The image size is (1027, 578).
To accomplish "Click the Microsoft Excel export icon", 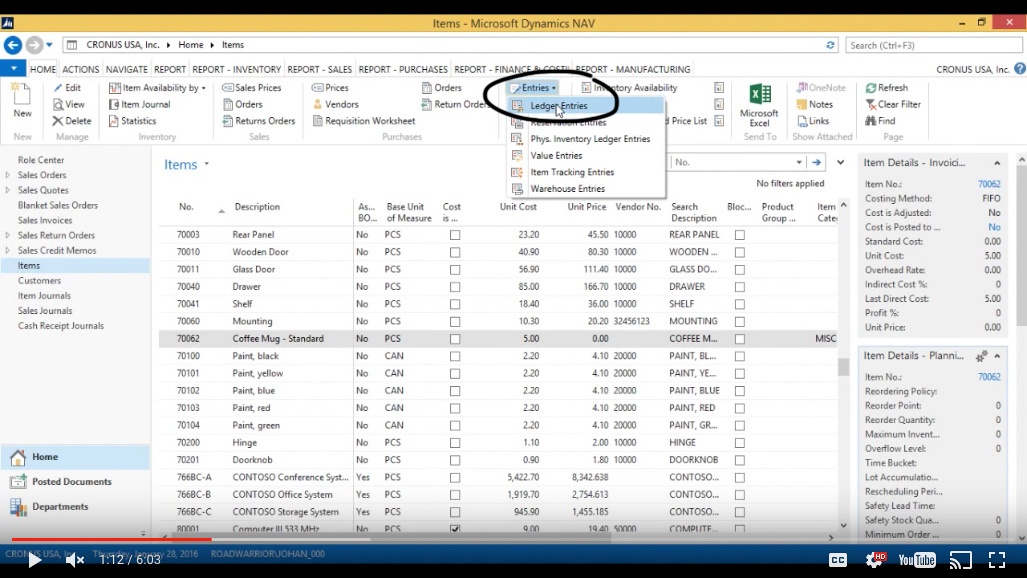I will pyautogui.click(x=759, y=100).
